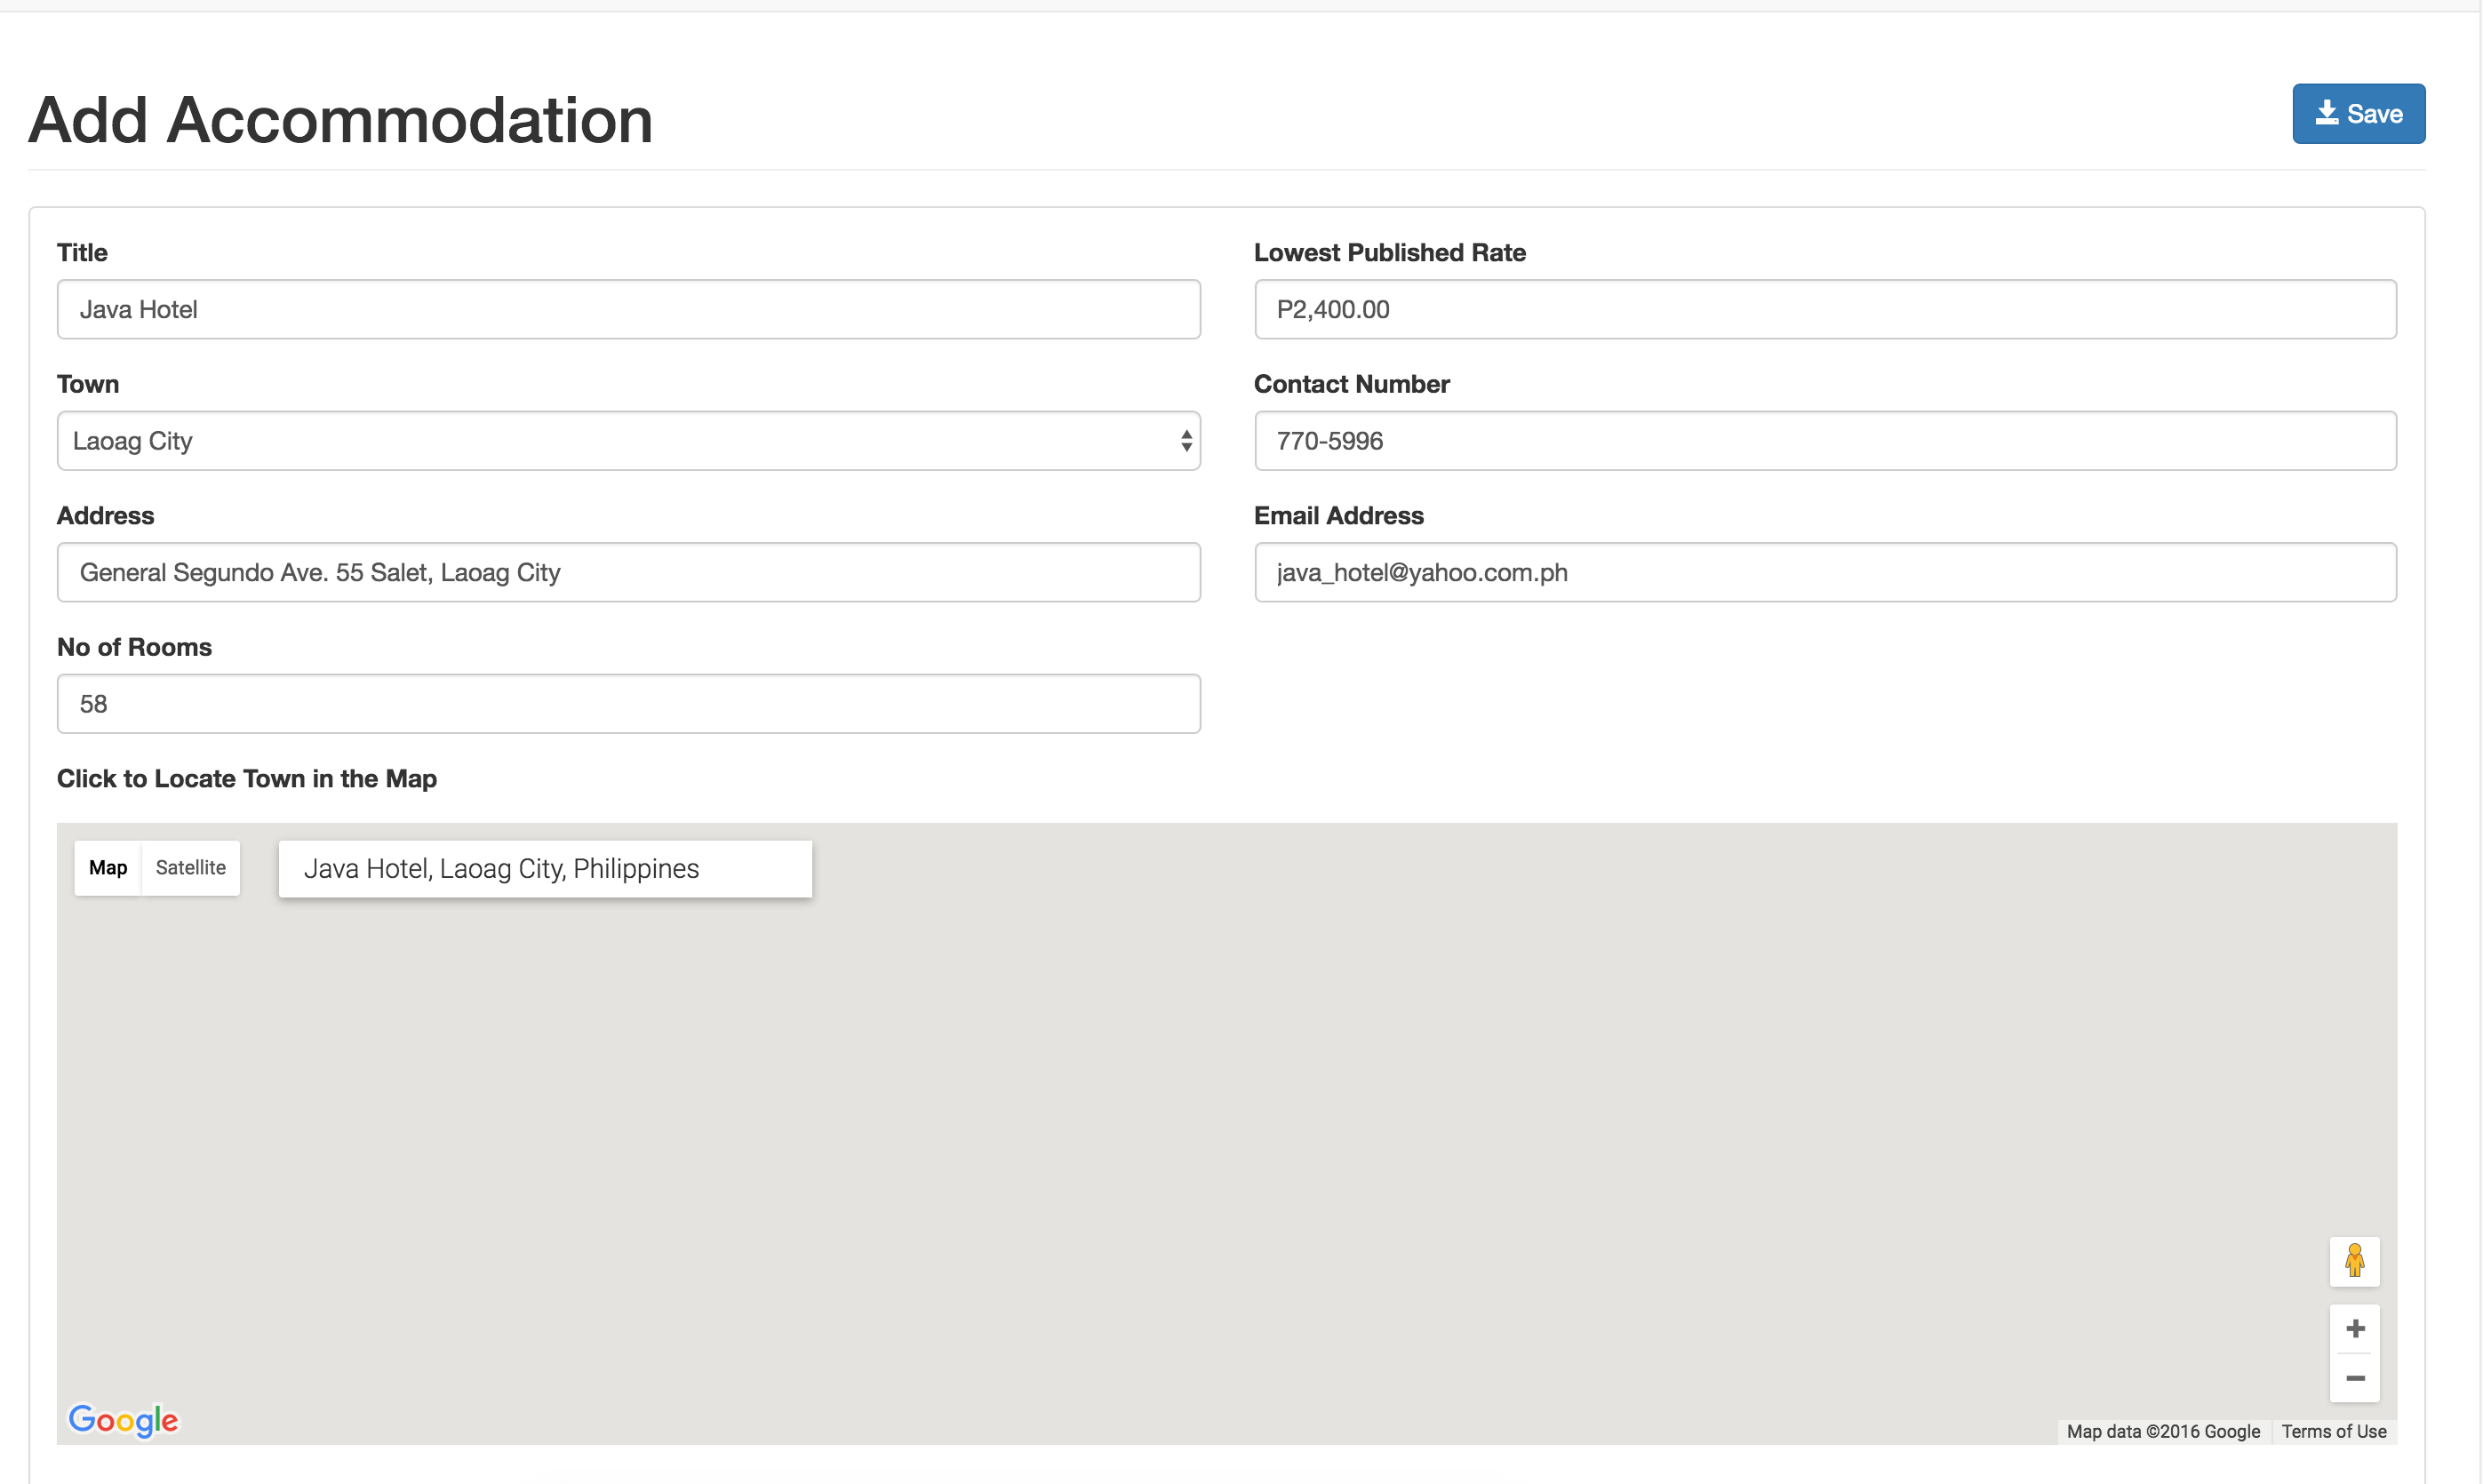2483x1484 pixels.
Task: Click the Title label
Action: tap(82, 253)
